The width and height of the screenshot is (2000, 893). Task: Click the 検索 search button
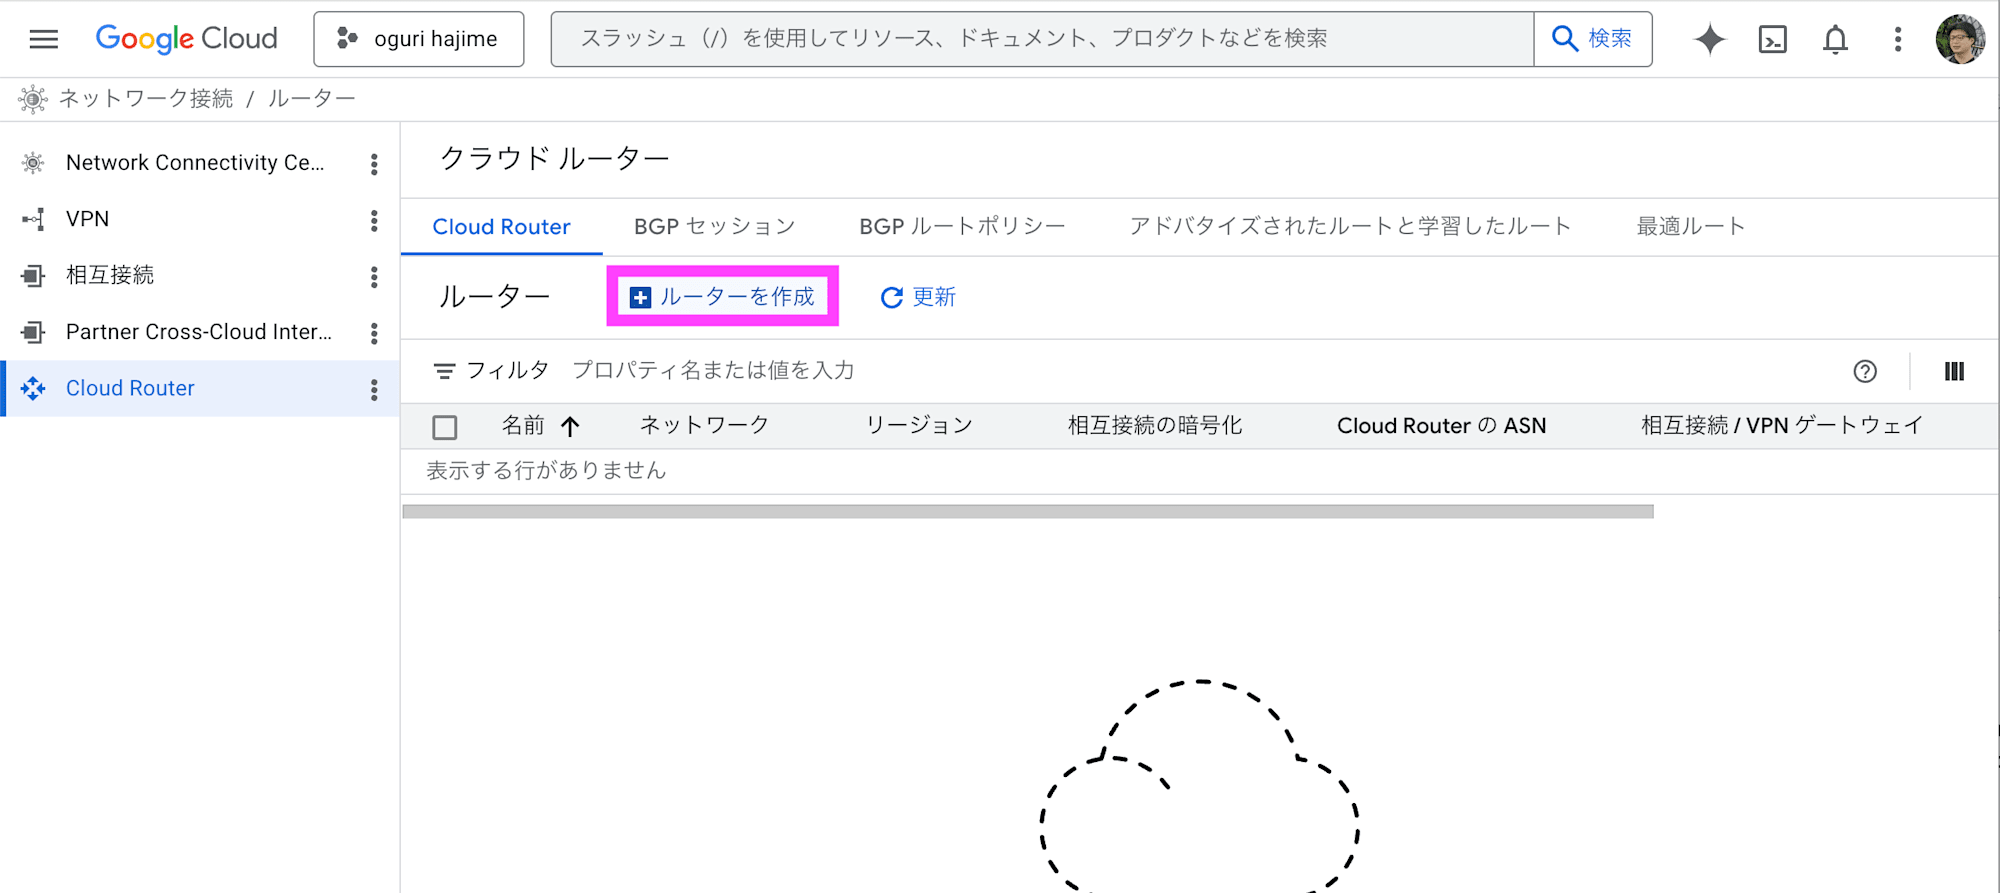tap(1592, 39)
